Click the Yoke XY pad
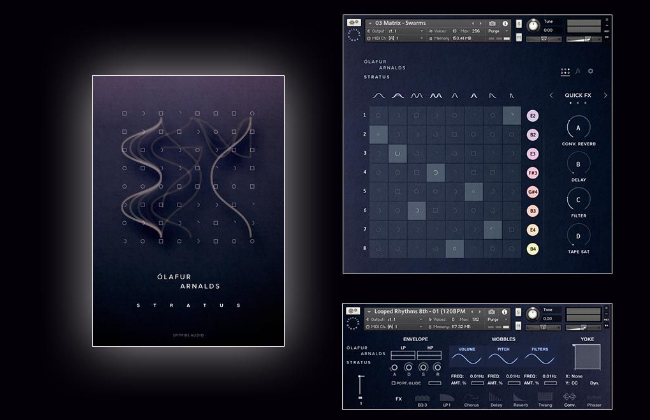650x420 pixels. [587, 357]
